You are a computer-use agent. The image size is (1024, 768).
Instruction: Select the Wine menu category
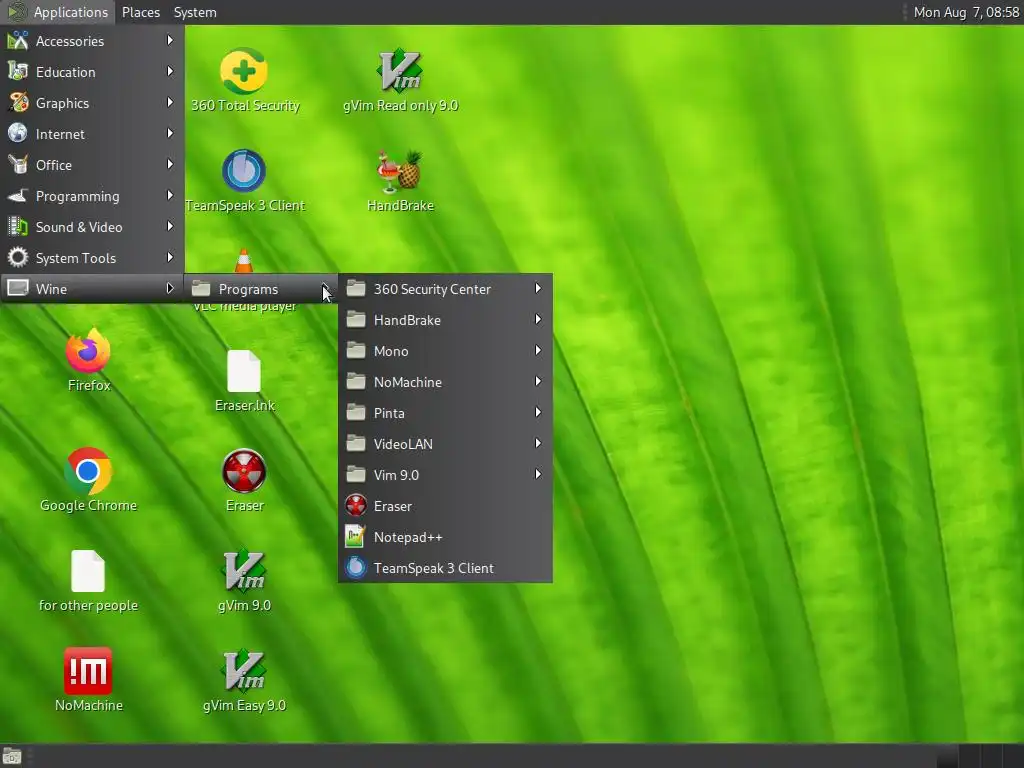92,289
